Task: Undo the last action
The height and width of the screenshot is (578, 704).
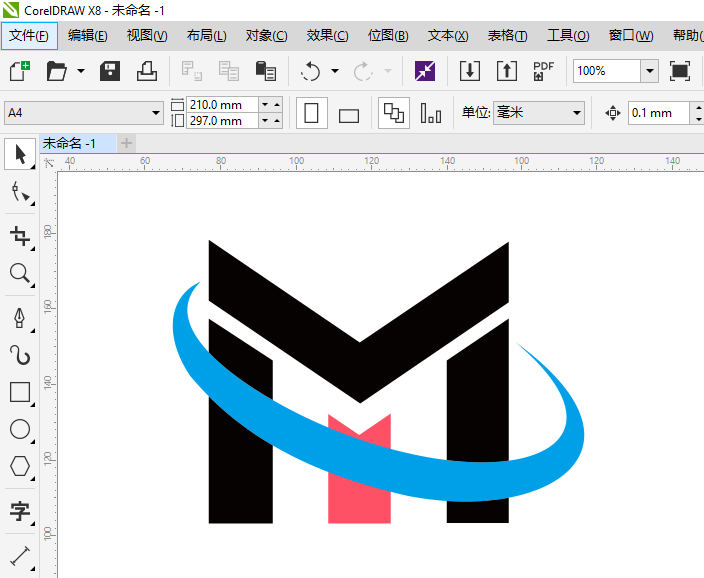Action: [x=310, y=71]
